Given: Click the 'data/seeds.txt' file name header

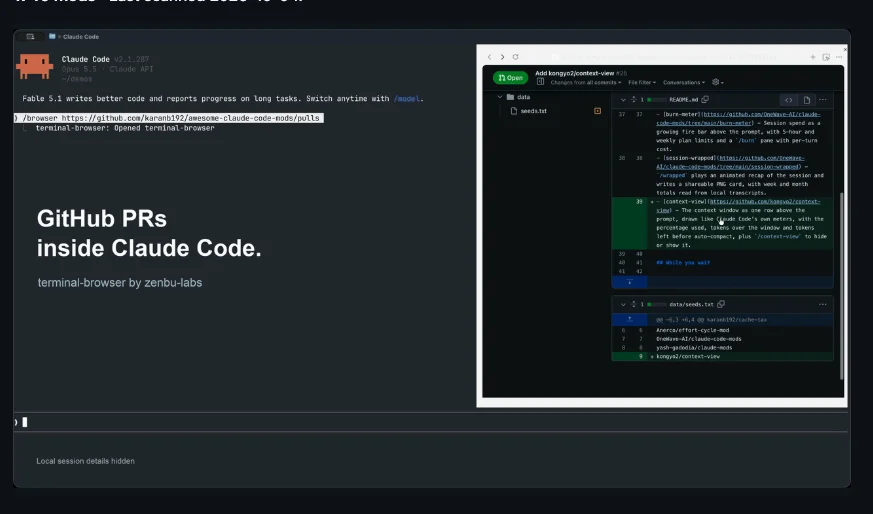Looking at the screenshot, I should 691,305.
